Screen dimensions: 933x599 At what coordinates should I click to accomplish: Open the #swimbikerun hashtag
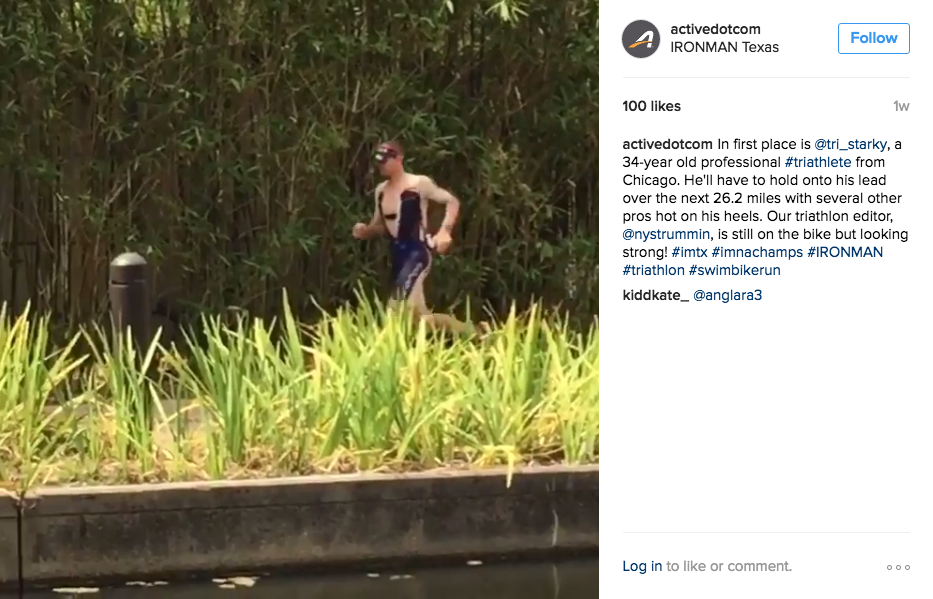coord(734,270)
